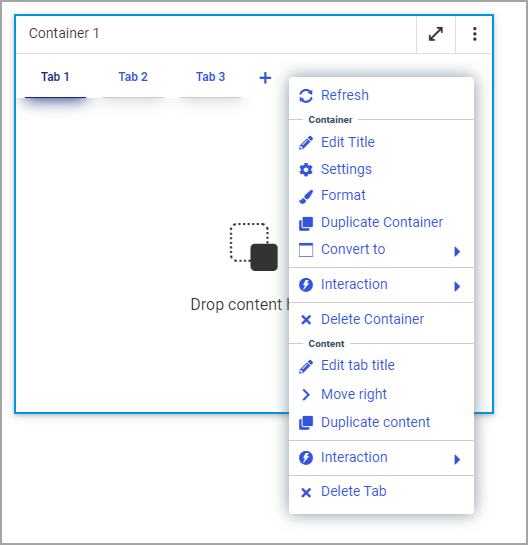Select Duplicate Container
This screenshot has height=545, width=528.
point(381,222)
